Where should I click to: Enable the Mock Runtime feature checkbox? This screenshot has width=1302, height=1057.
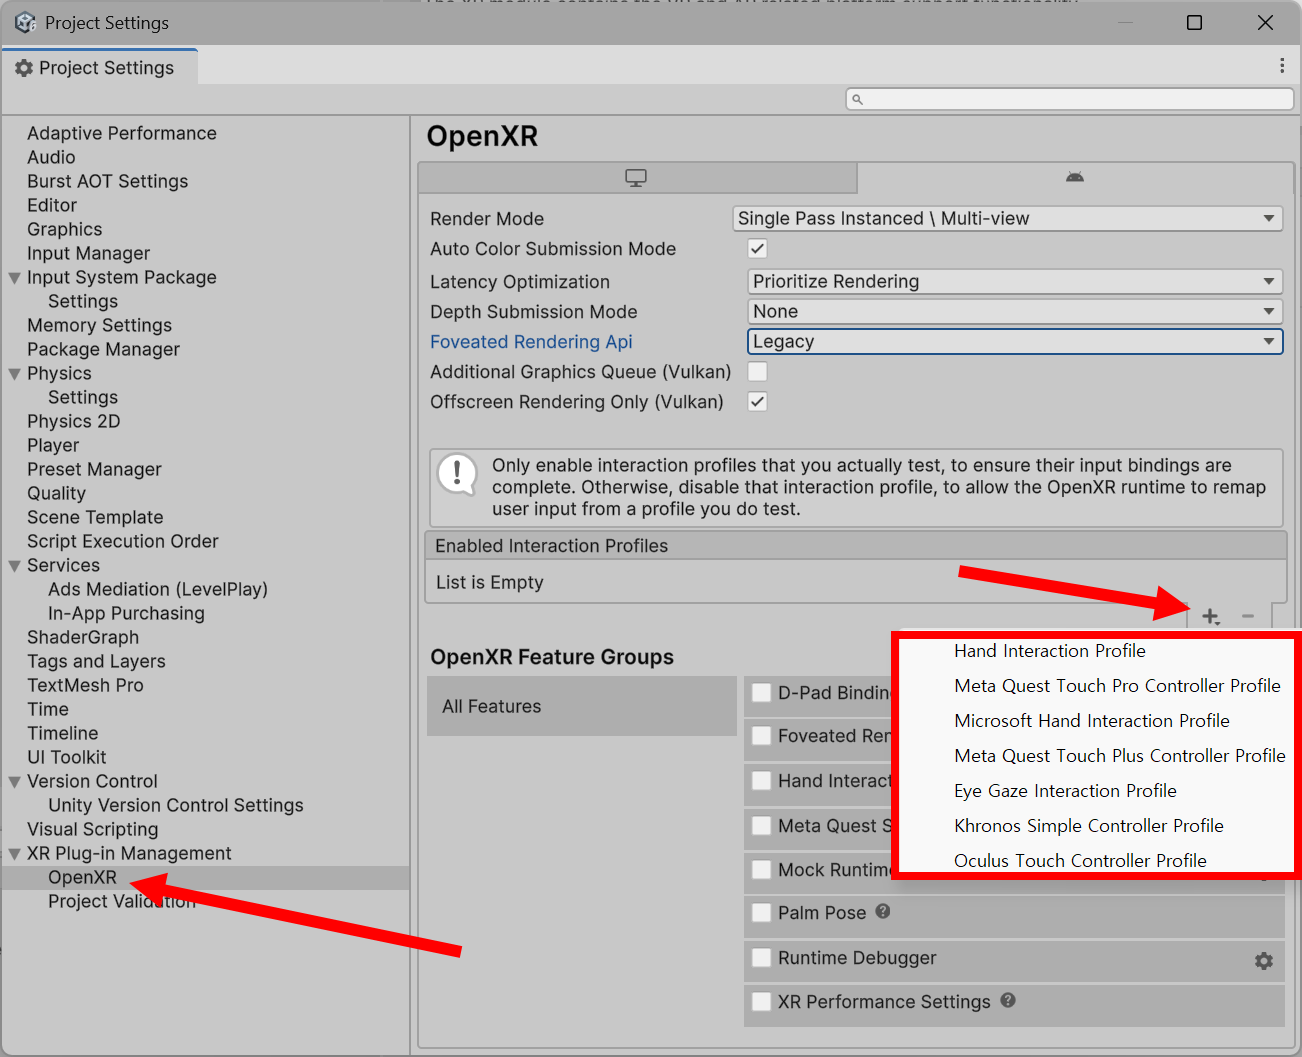coord(762,870)
